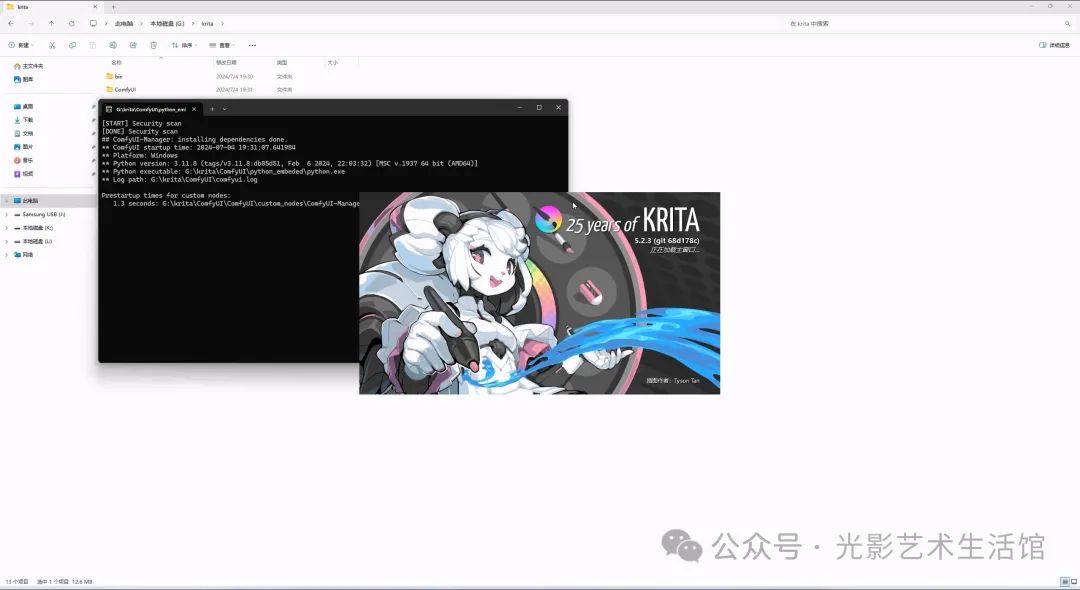Go forward in File Explorer navigation
1080x590 pixels.
tap(31, 23)
